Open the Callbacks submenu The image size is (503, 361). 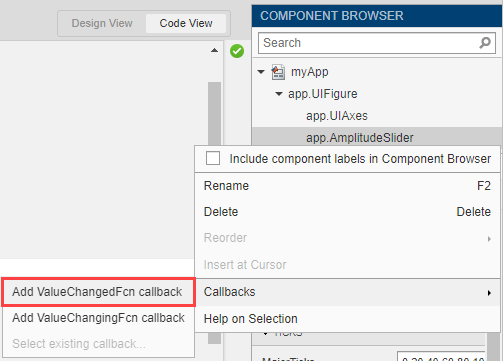click(347, 292)
